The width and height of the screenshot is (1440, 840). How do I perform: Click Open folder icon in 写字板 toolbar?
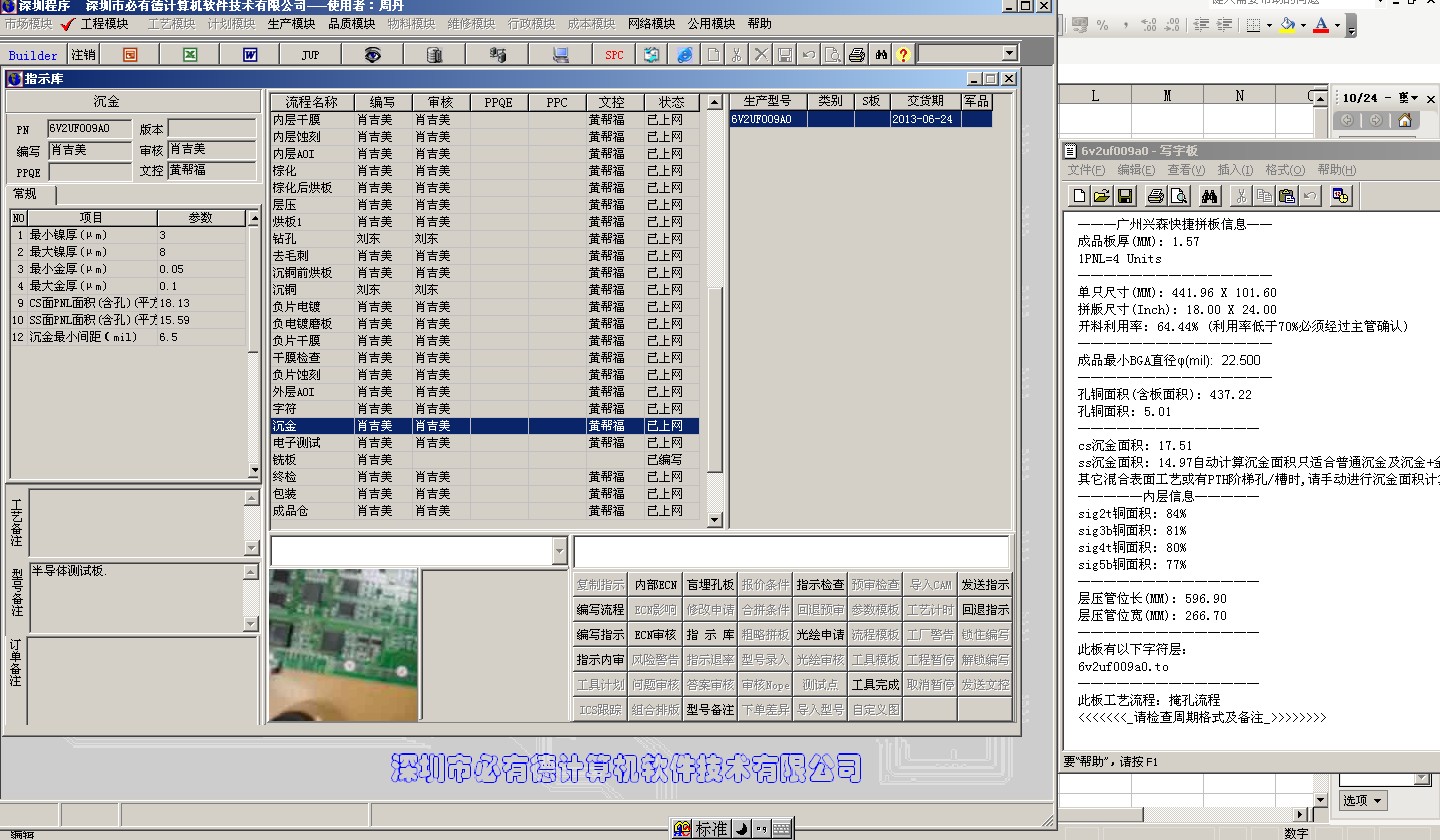pos(1101,196)
